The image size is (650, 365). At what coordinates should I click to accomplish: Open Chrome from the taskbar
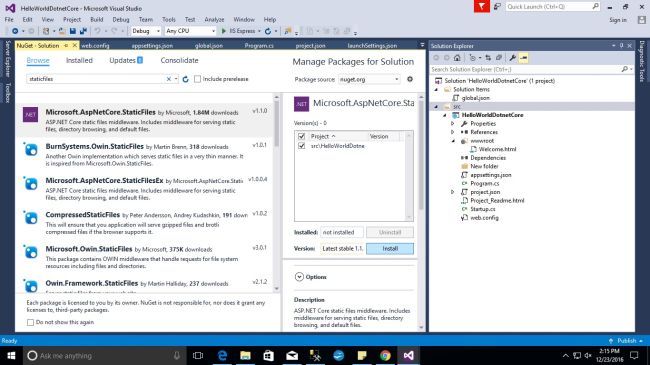[x=385, y=355]
